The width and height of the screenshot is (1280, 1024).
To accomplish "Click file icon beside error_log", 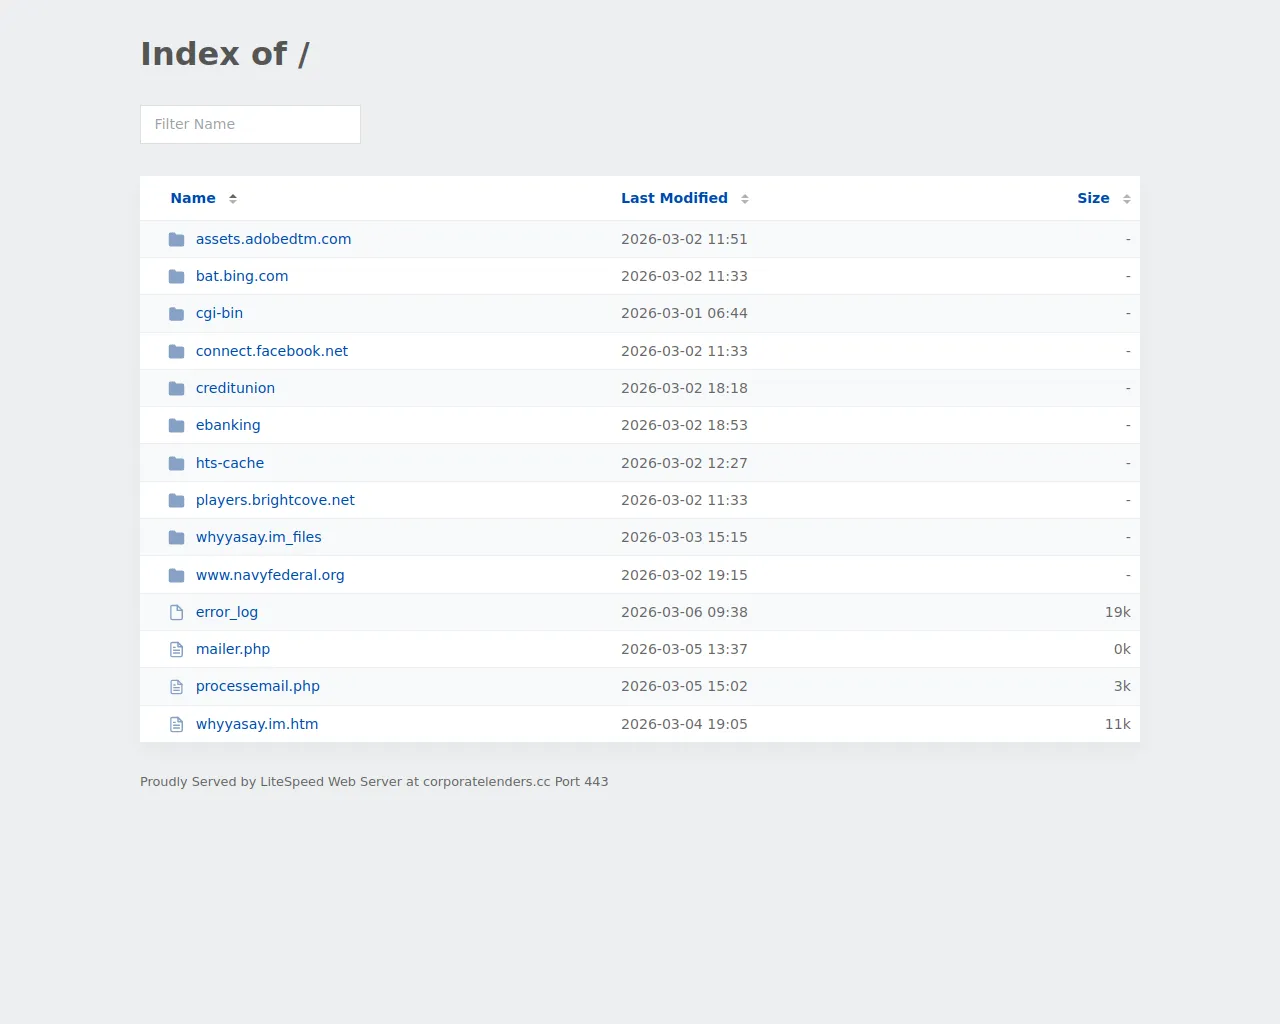I will point(177,612).
